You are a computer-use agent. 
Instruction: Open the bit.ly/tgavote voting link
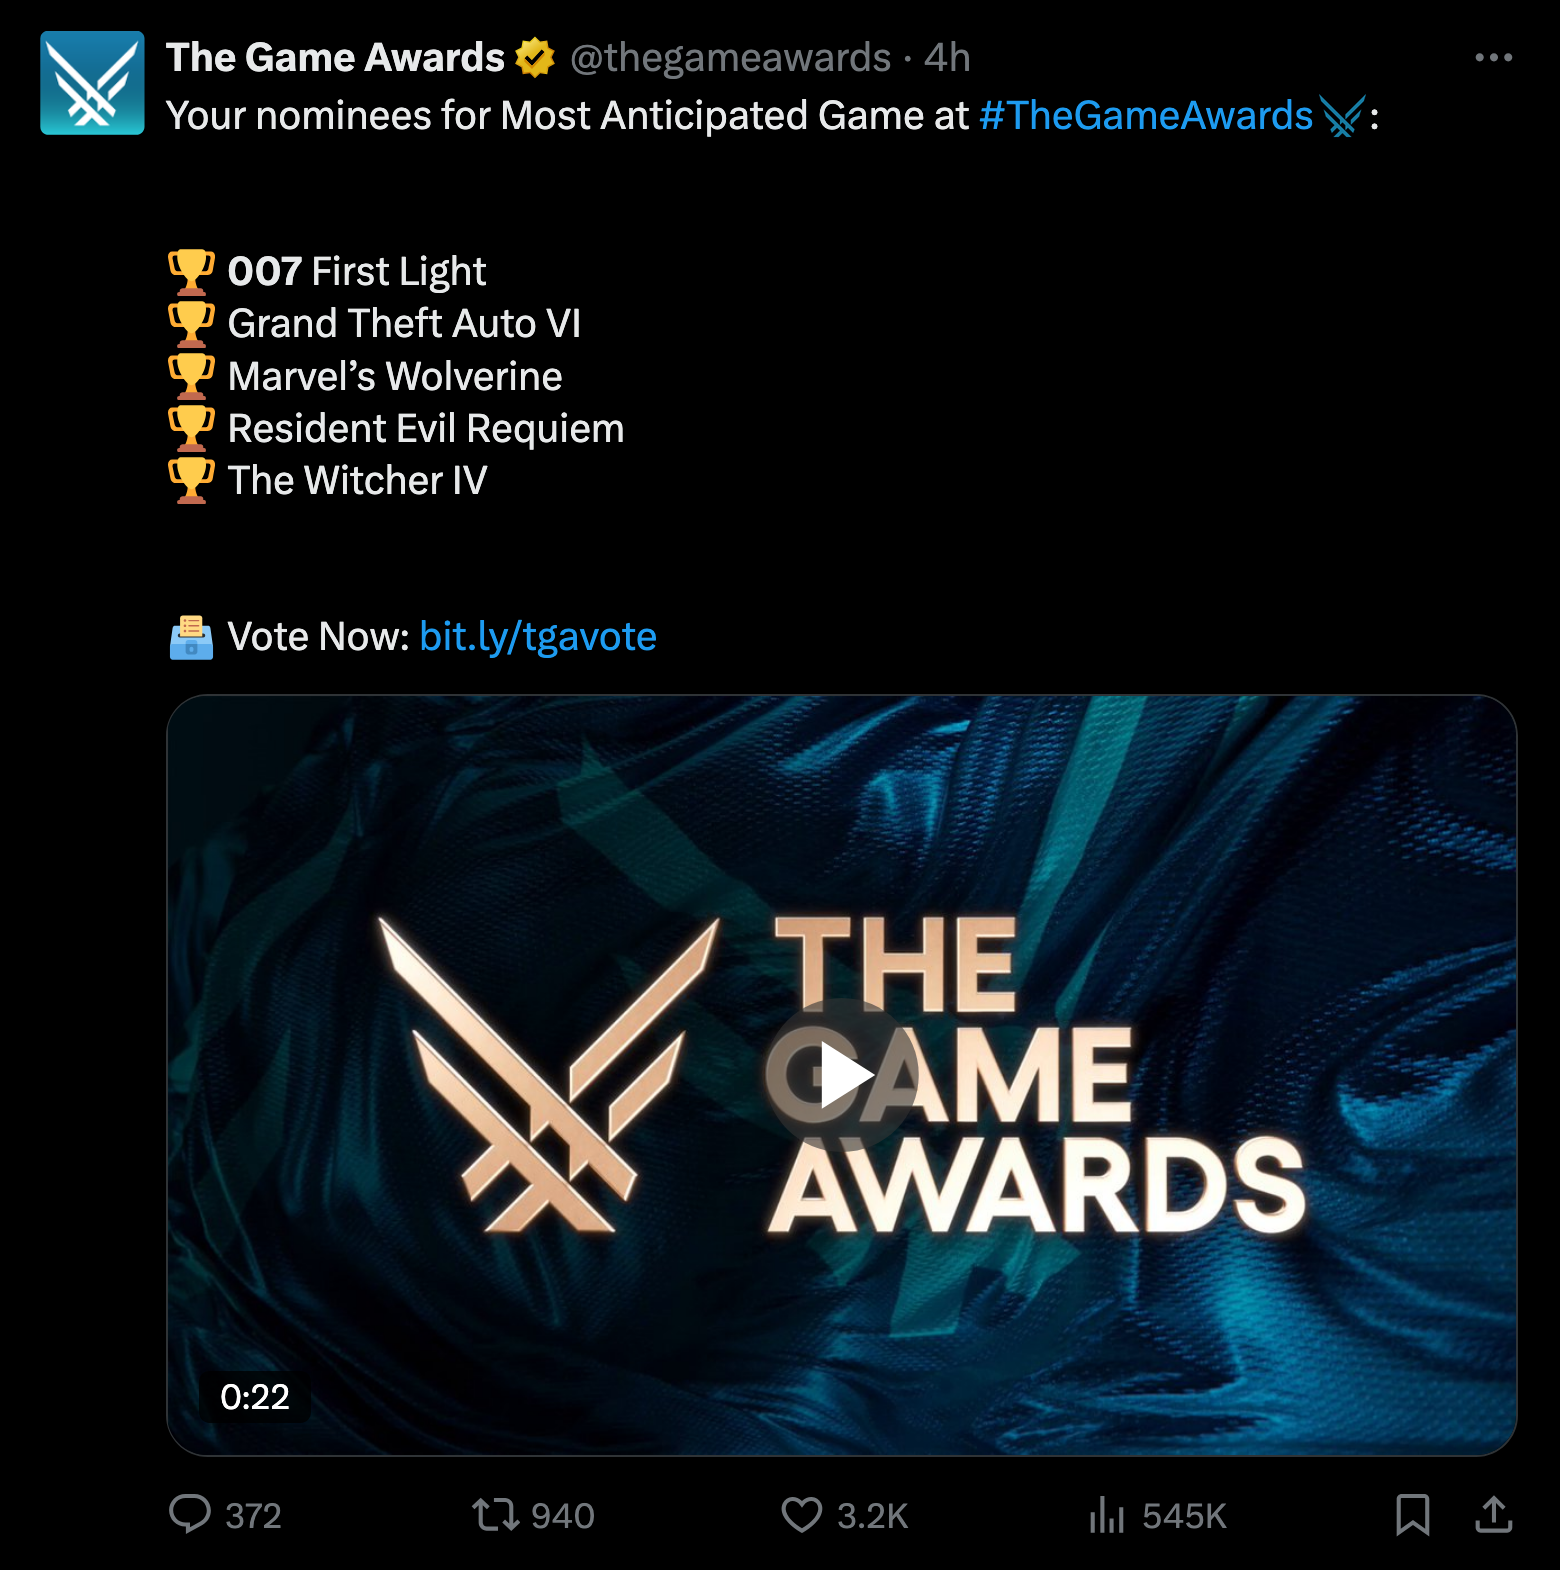pos(538,637)
